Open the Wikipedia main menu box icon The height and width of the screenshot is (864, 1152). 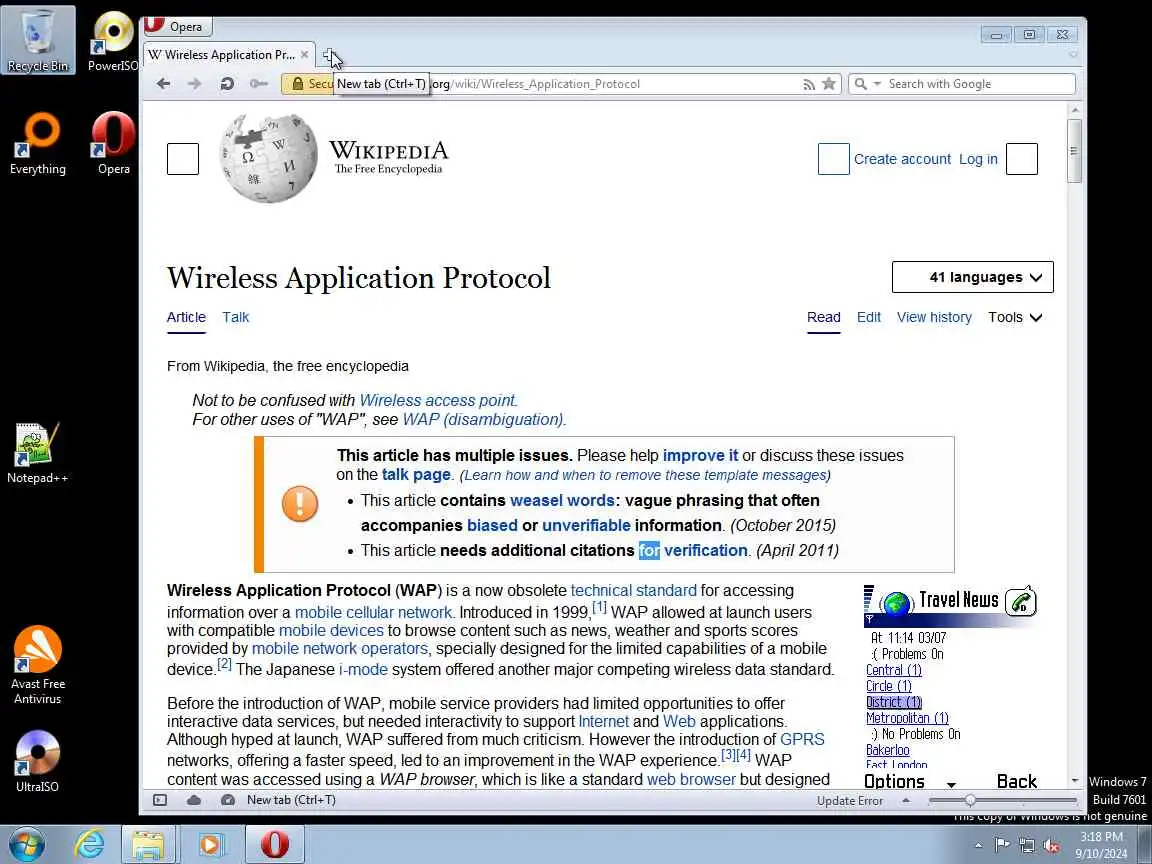(x=183, y=159)
